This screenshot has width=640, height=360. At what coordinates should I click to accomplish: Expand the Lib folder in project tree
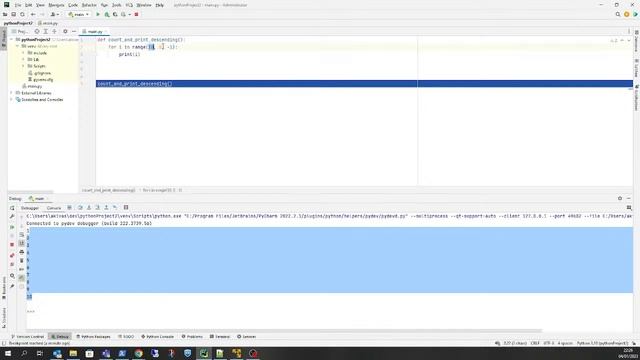point(23,59)
